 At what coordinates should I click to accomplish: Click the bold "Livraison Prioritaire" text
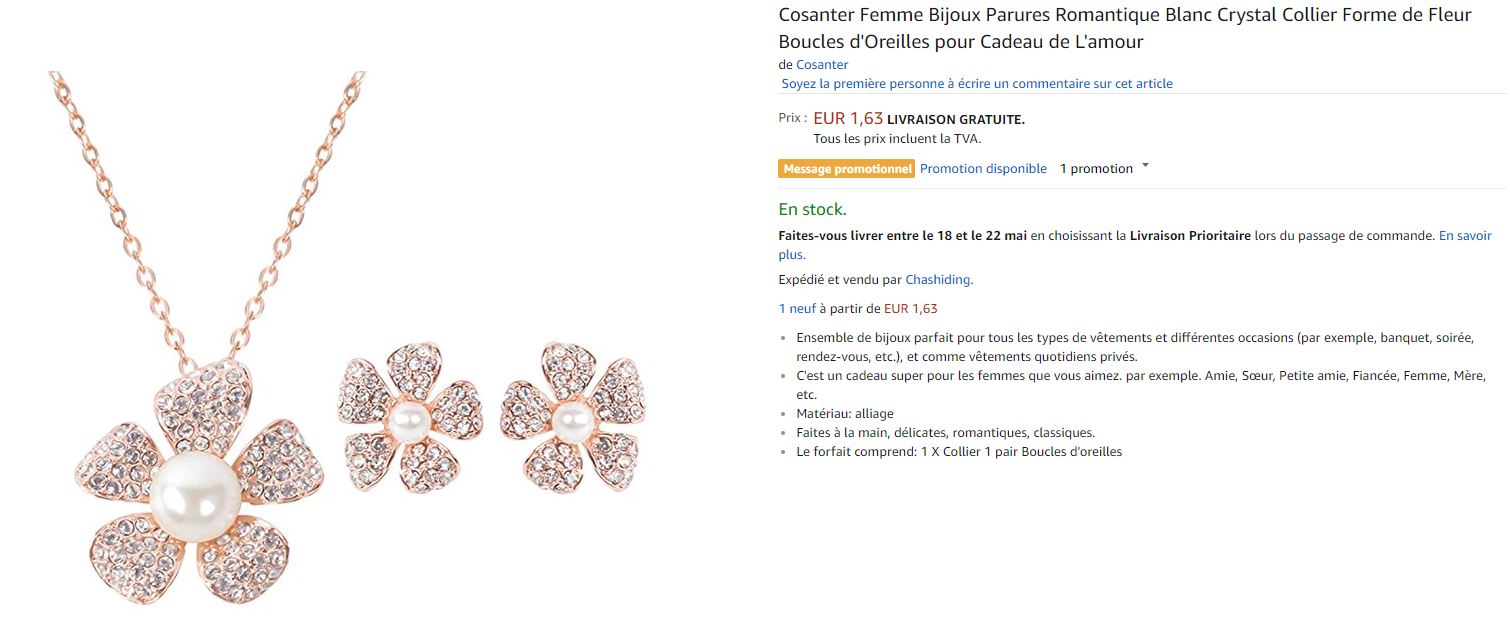tap(1190, 236)
